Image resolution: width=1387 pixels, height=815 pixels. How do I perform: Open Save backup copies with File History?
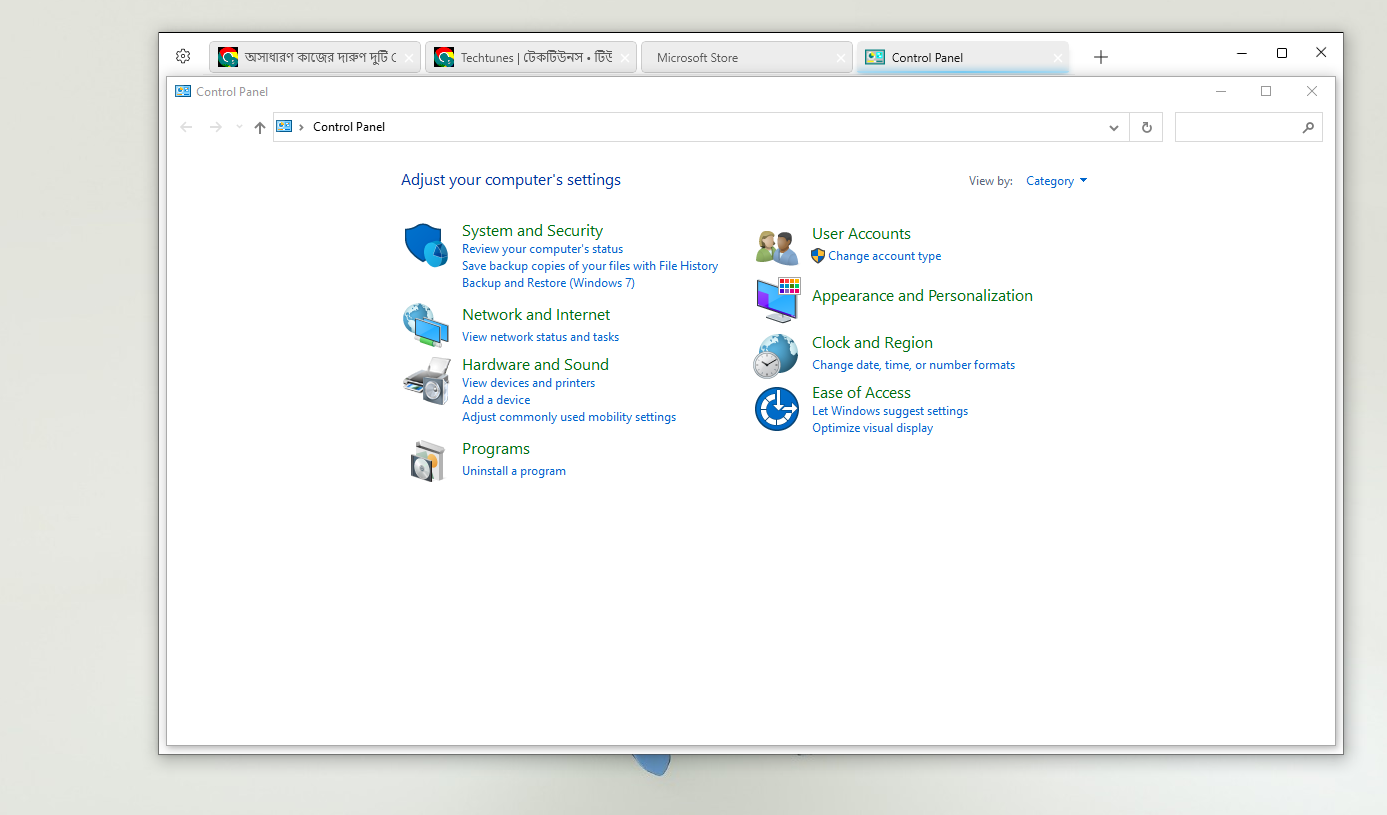[590, 266]
